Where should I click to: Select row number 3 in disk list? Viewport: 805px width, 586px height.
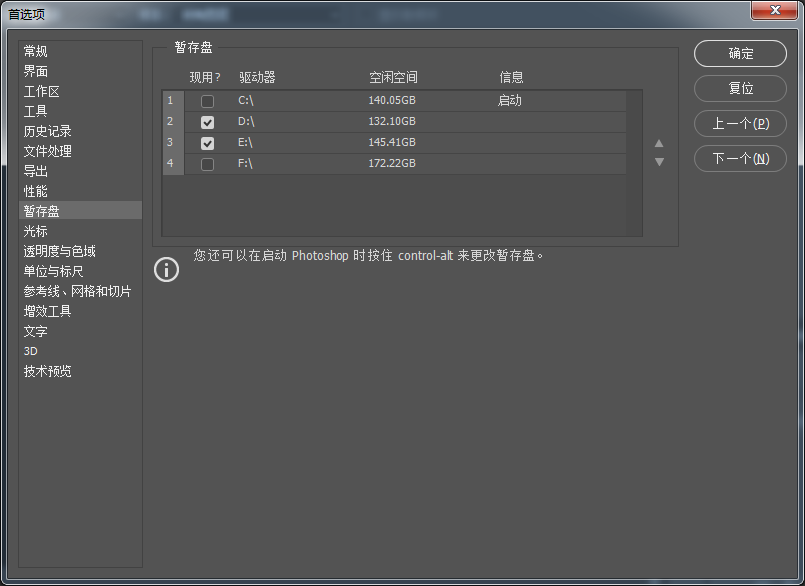173,143
